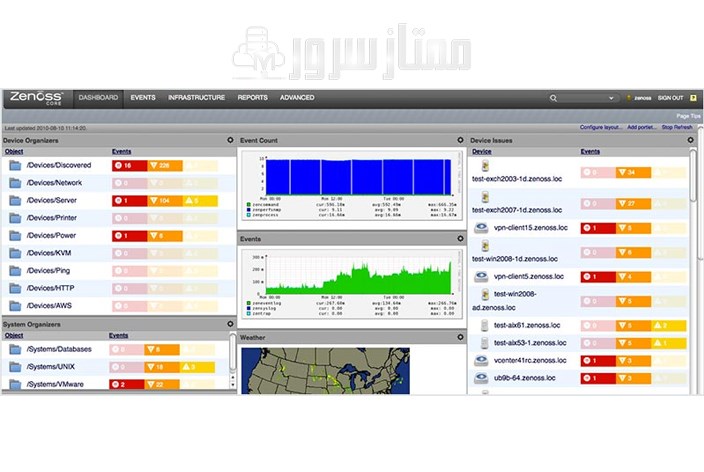Open vpn-client5.zenoss.loc device link
Viewport: 704px width, 472px height.
pyautogui.click(x=529, y=276)
